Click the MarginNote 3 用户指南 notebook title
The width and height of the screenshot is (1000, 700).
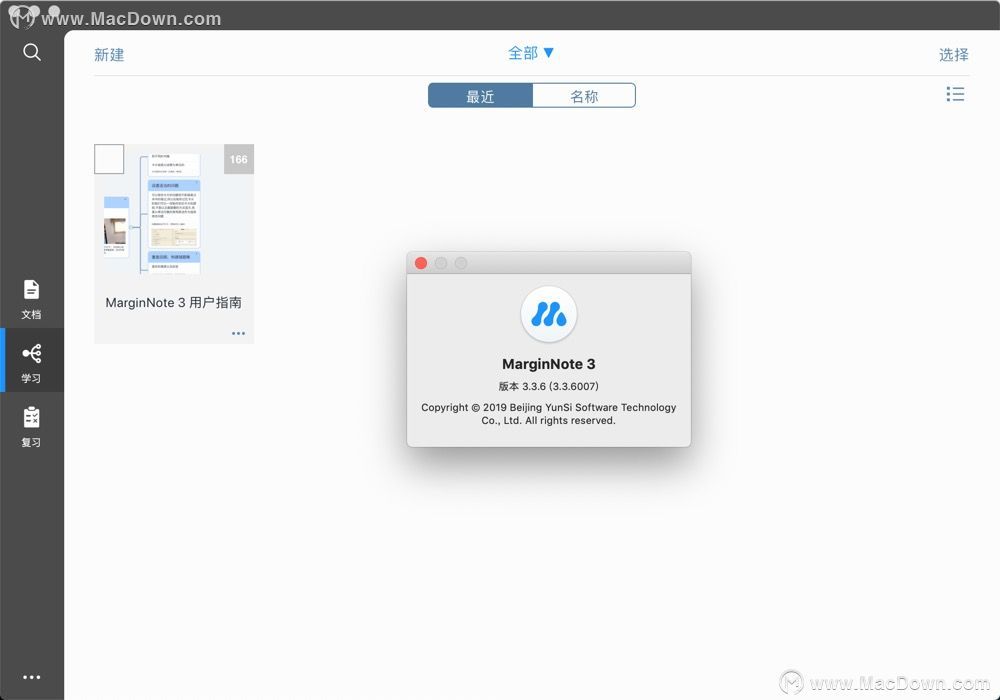[173, 303]
